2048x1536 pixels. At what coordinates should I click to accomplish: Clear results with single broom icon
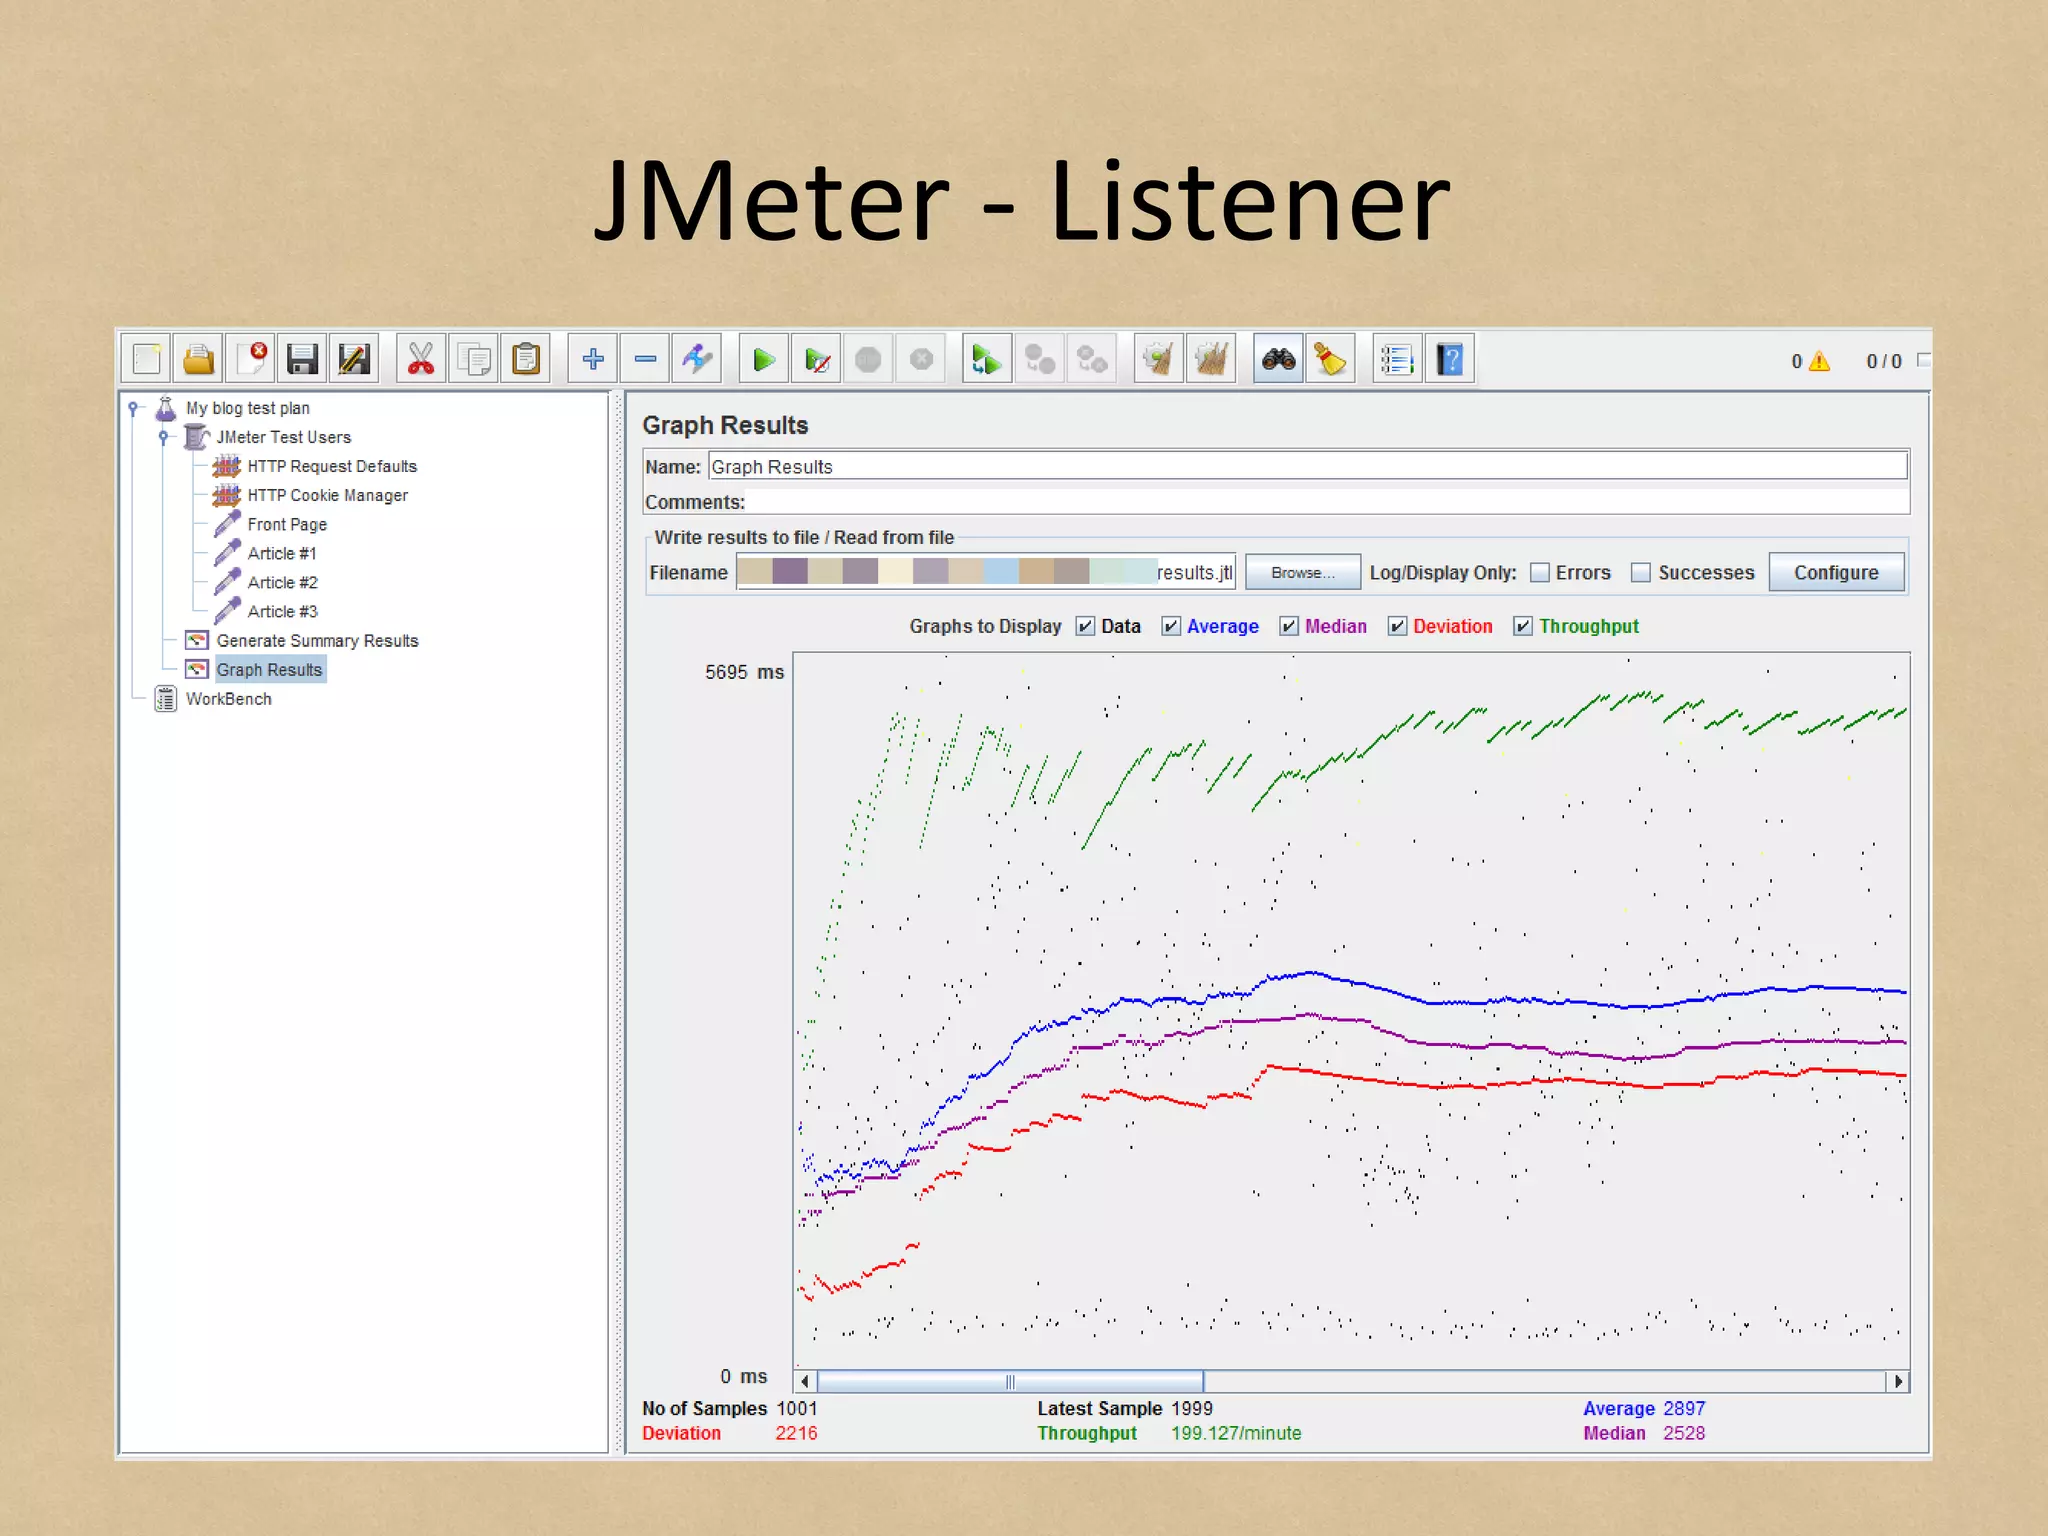(x=1159, y=359)
